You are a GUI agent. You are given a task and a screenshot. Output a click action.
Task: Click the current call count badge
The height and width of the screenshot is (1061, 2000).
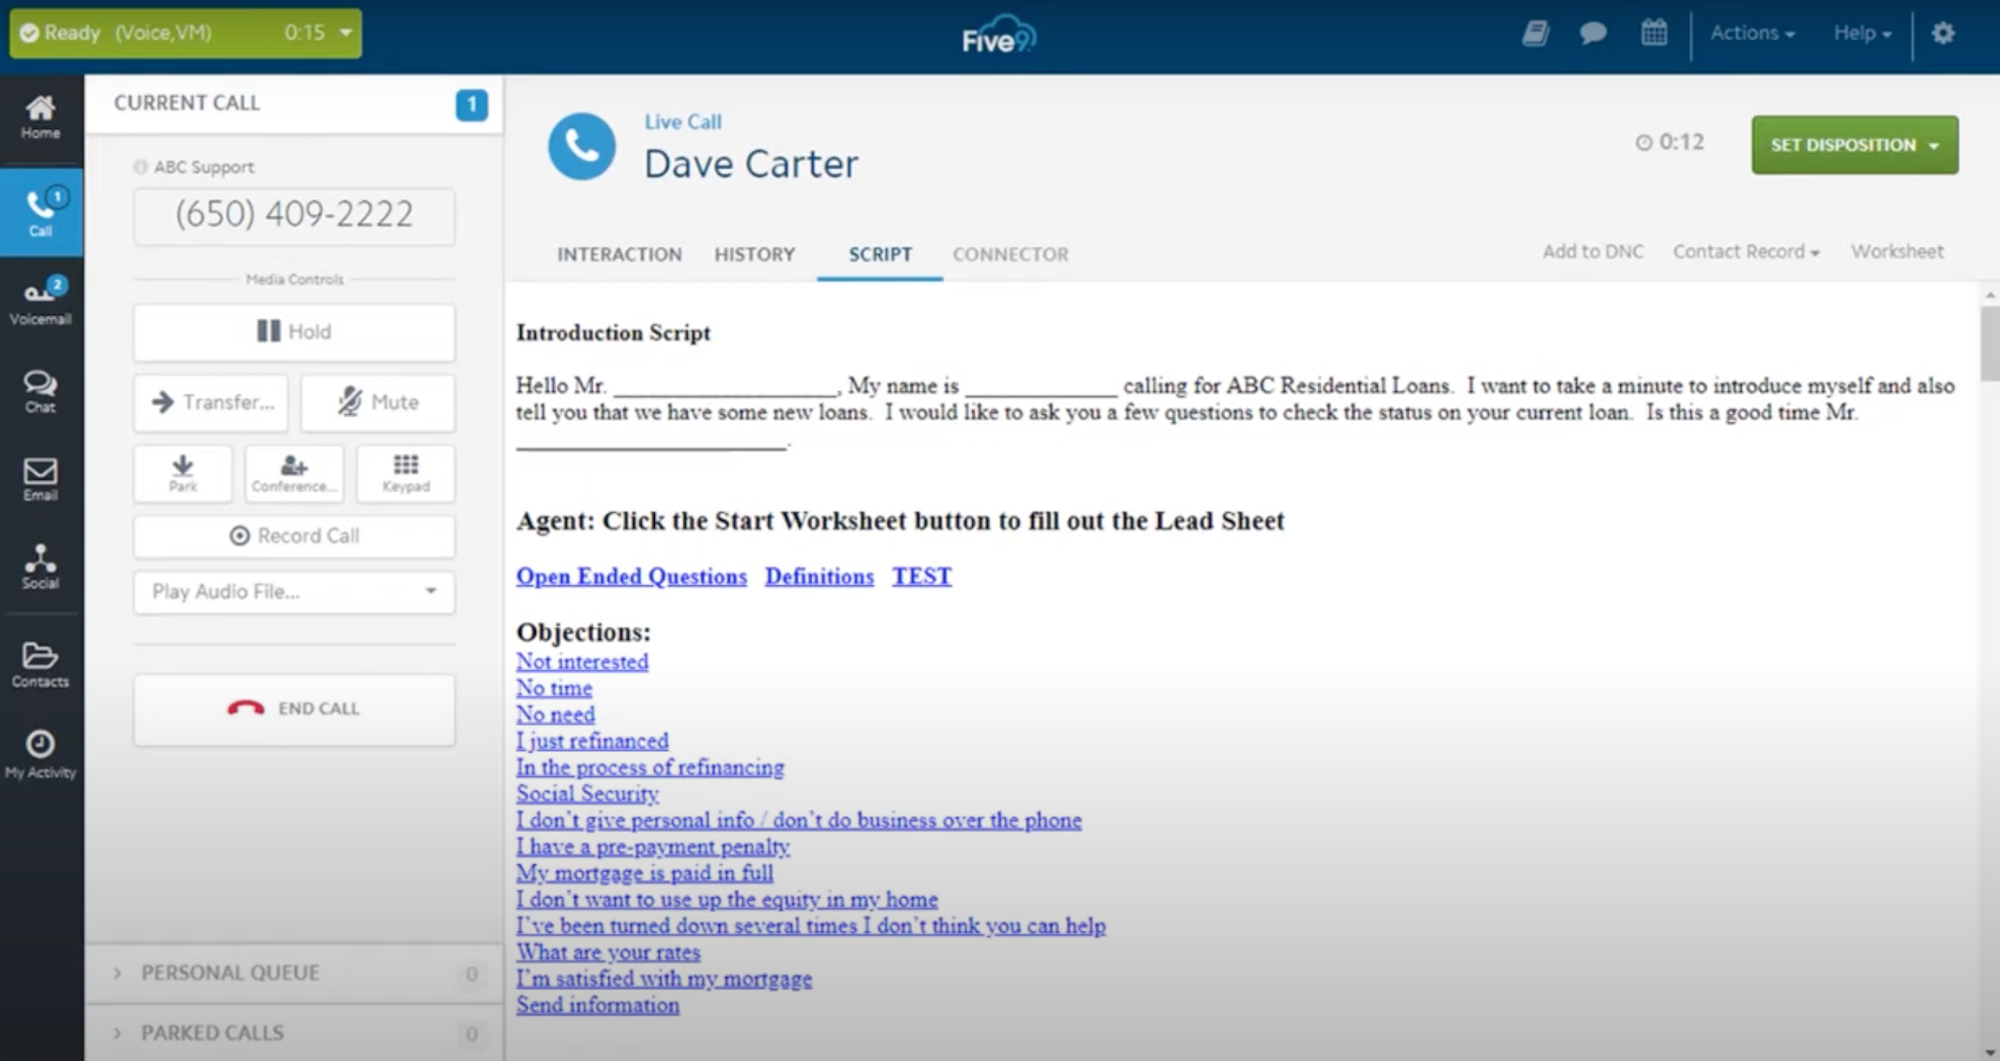[x=472, y=104]
